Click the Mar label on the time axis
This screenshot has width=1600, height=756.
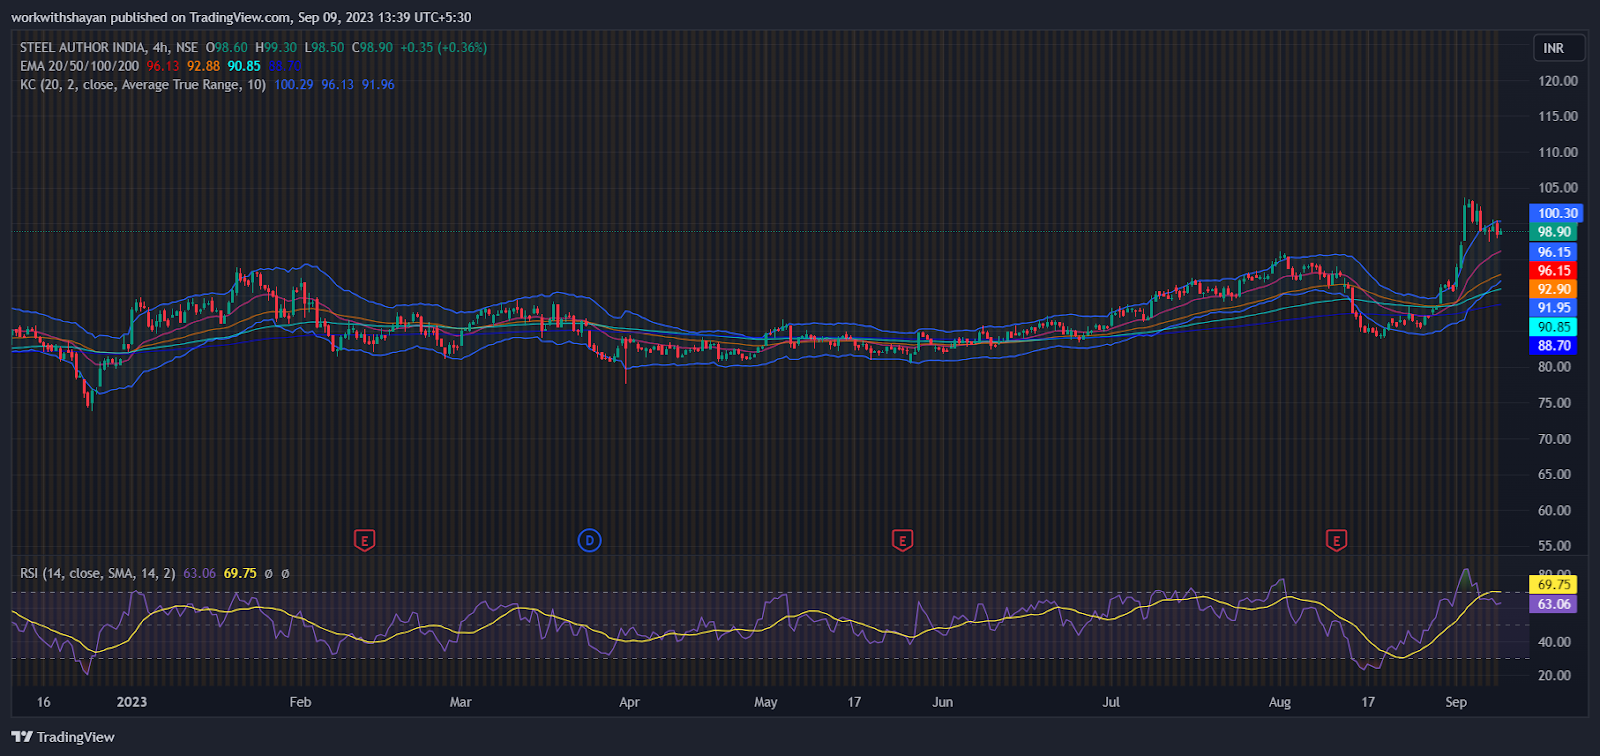click(x=460, y=702)
